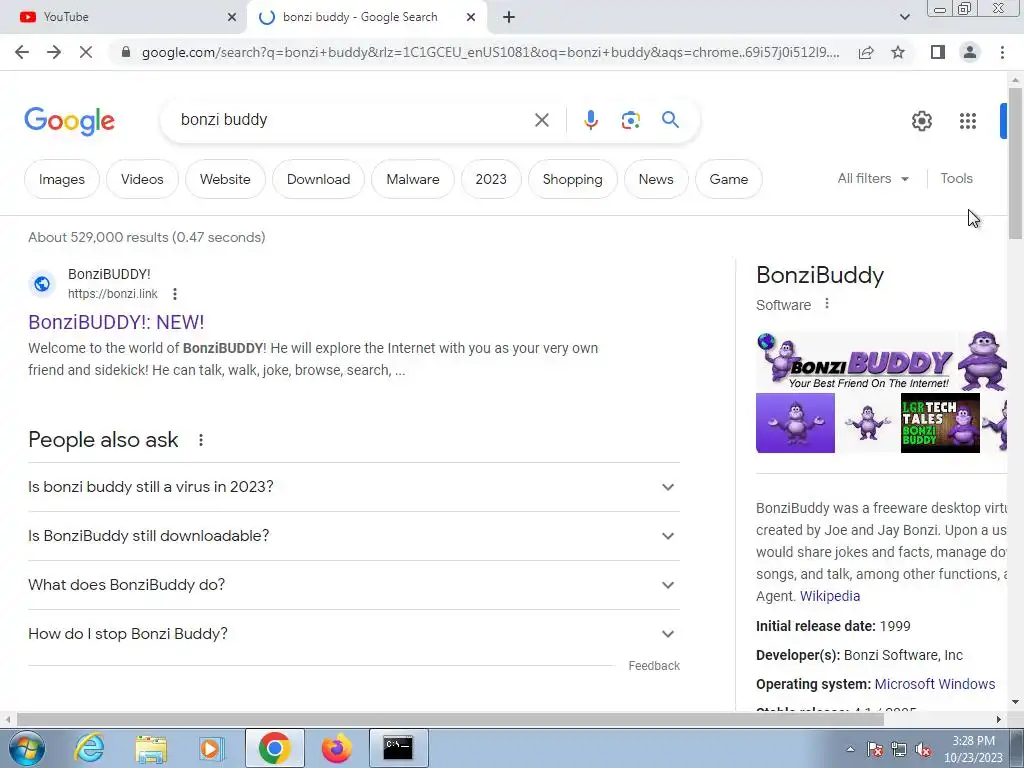
Task: Open the All filters dropdown
Action: pyautogui.click(x=872, y=178)
